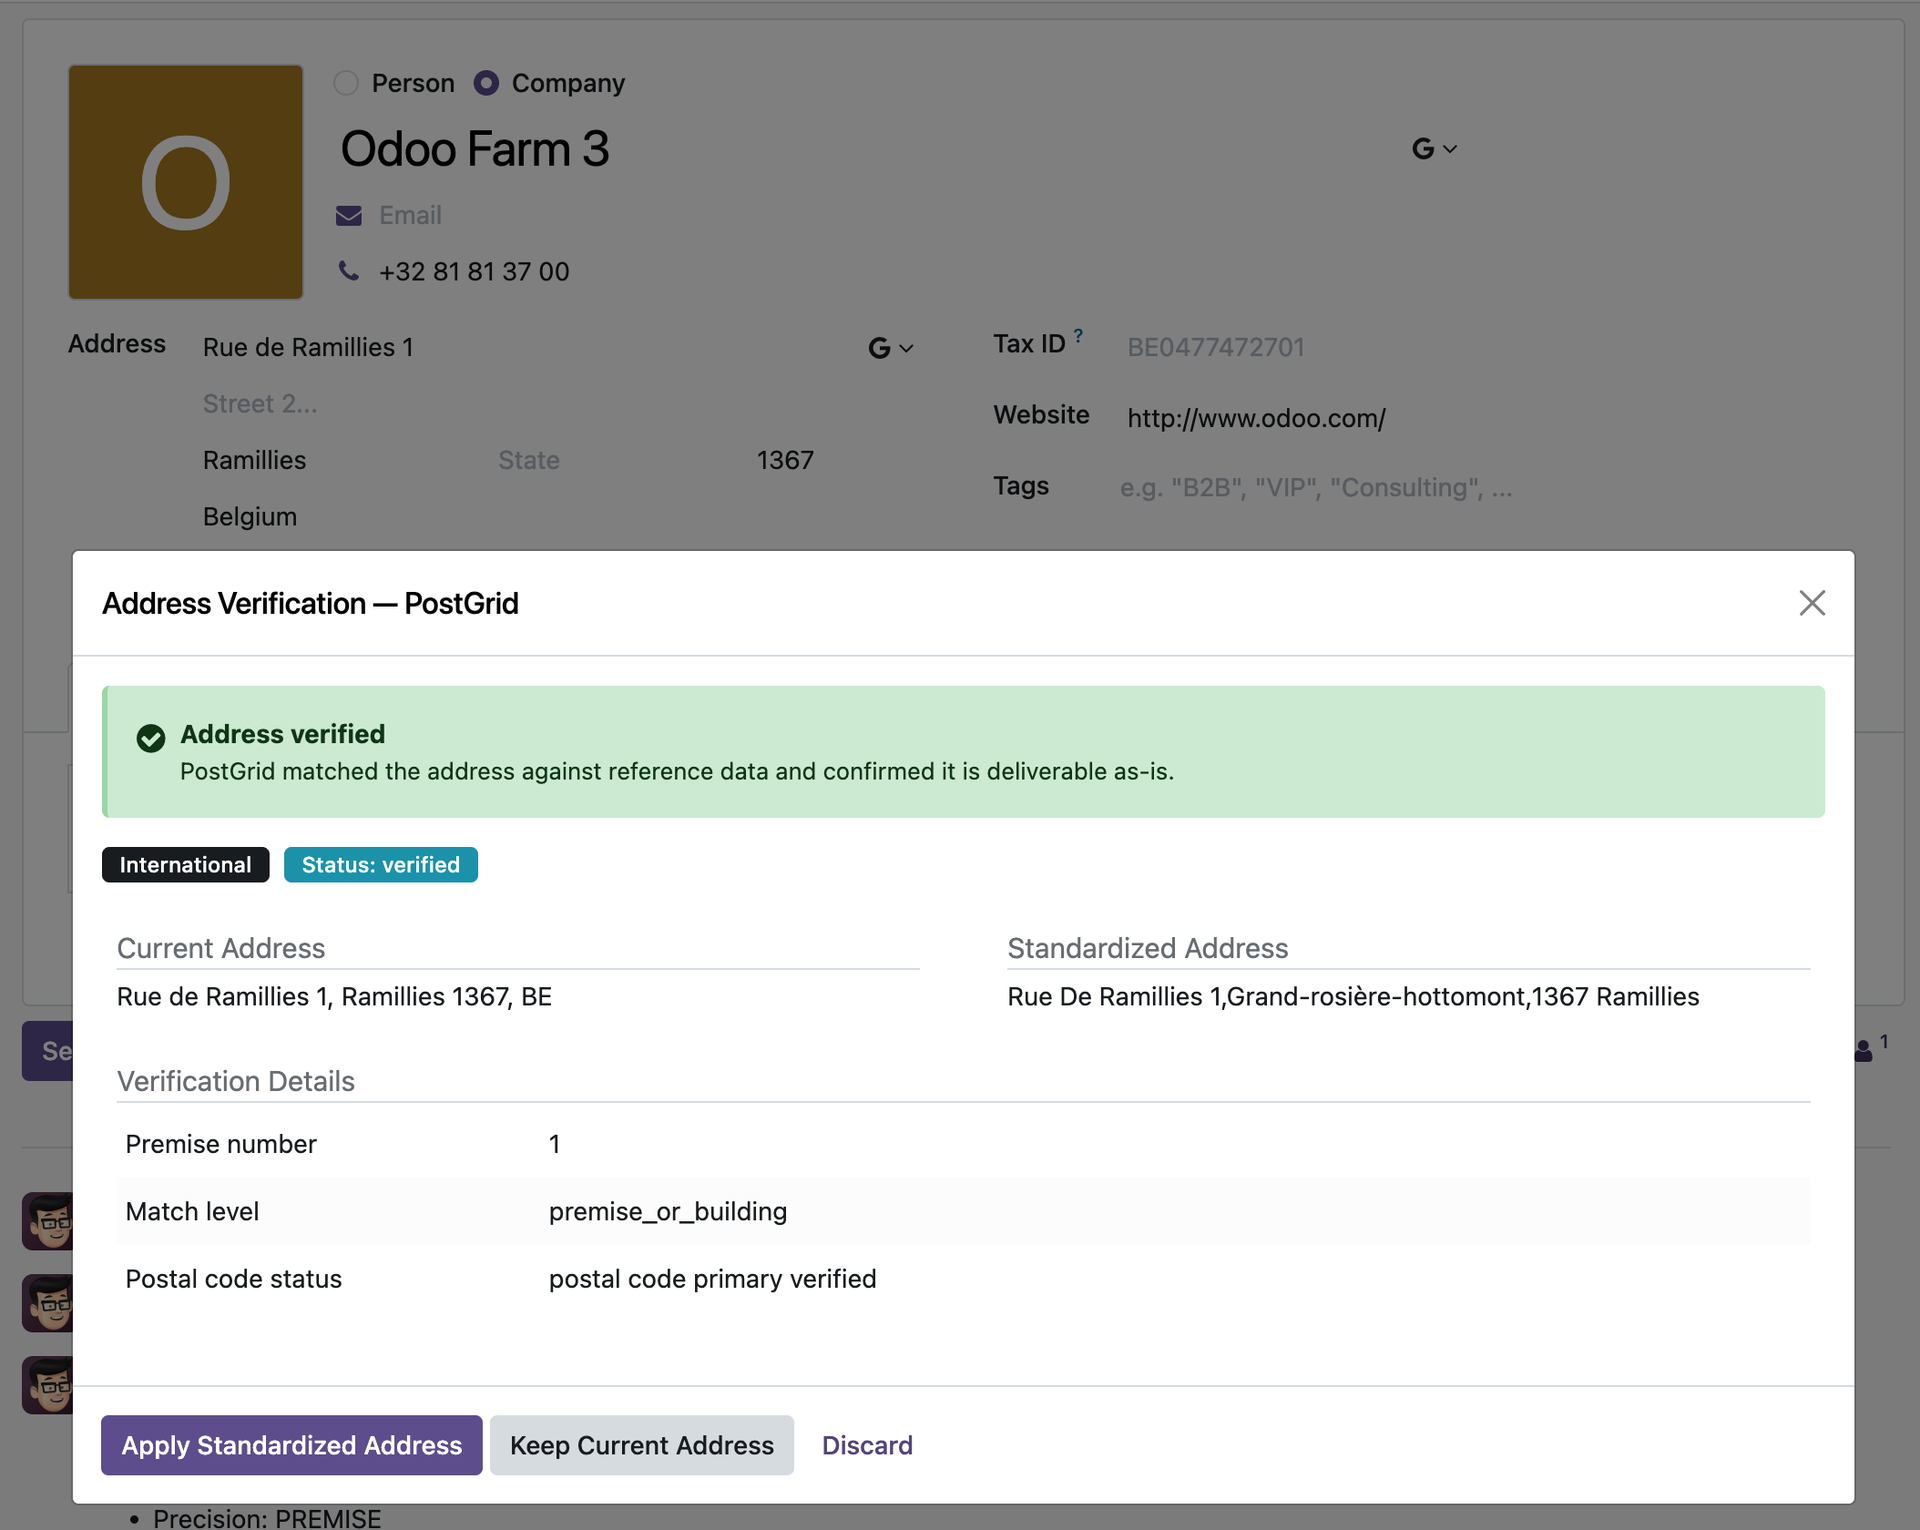This screenshot has width=1920, height=1530.
Task: Select the Person radio option
Action: coord(346,83)
